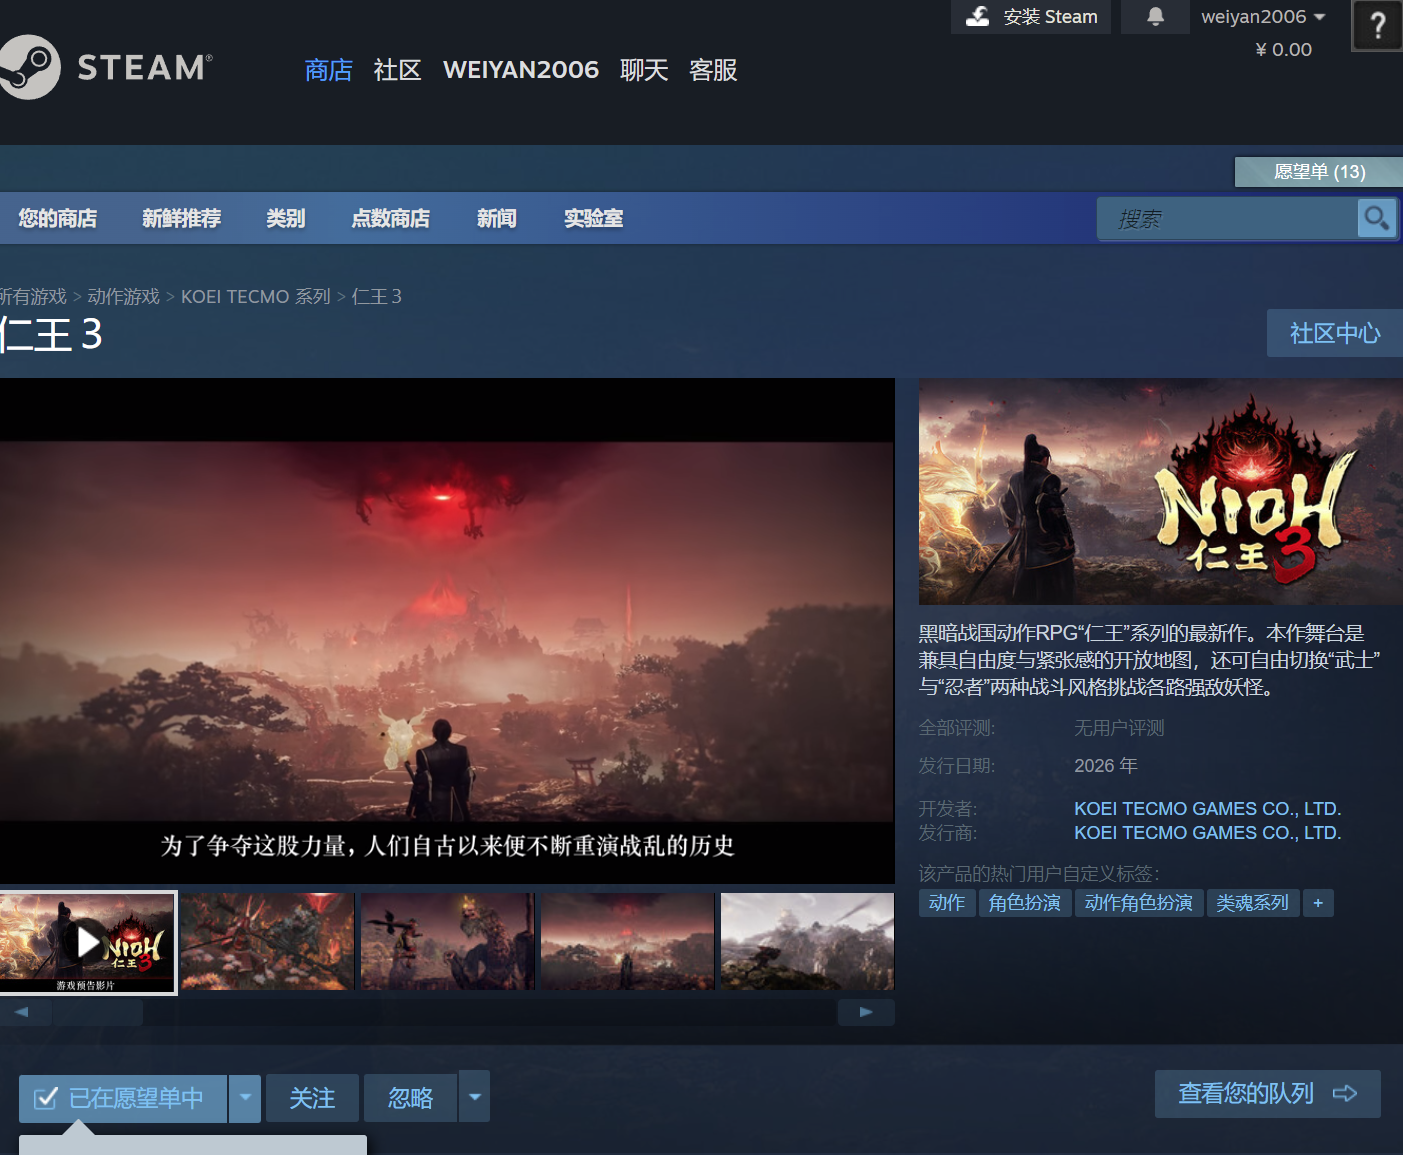
Task: Click the developer KOEI TECMO GAMES link
Action: (x=1208, y=808)
